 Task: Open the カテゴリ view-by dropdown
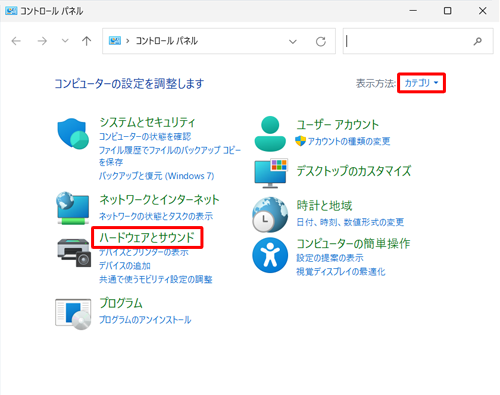pyautogui.click(x=421, y=83)
